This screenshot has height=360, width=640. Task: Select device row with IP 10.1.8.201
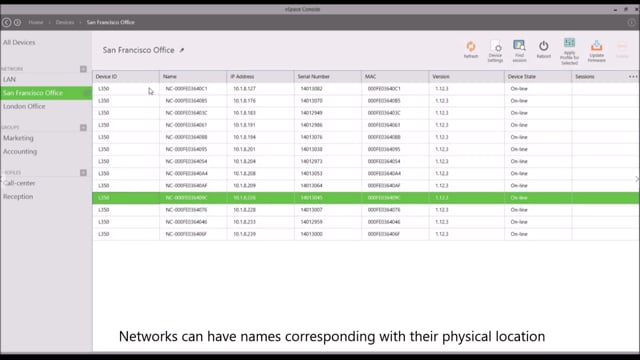(x=366, y=149)
